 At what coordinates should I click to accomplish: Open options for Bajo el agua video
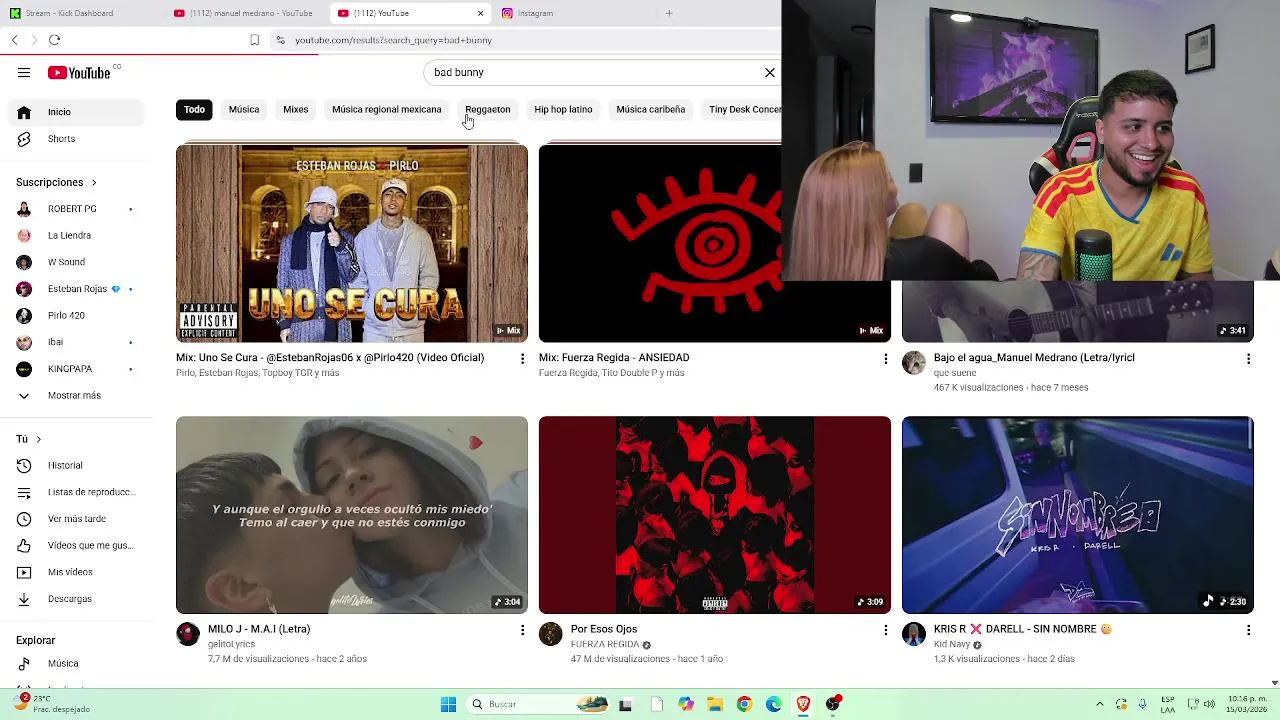(1248, 358)
